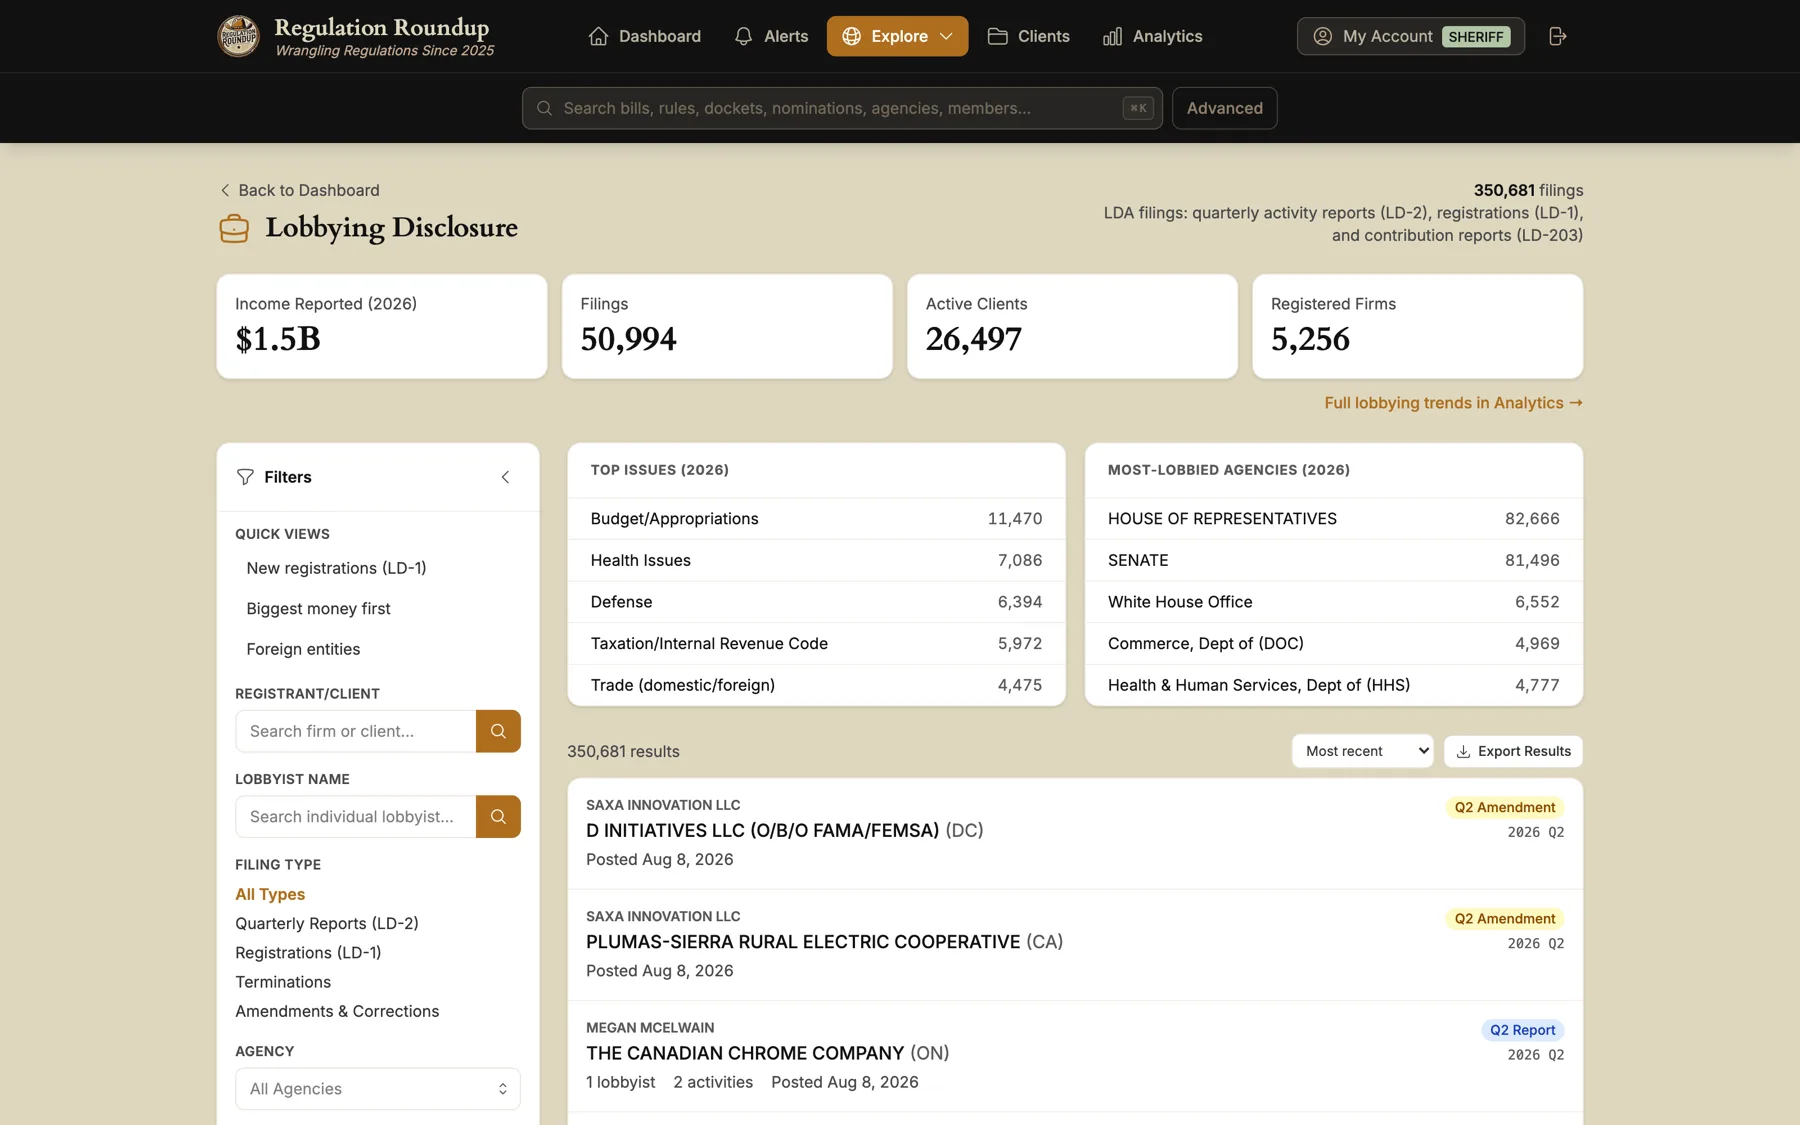Filter by Amendments & Corrections
Image resolution: width=1800 pixels, height=1125 pixels.
(337, 1011)
